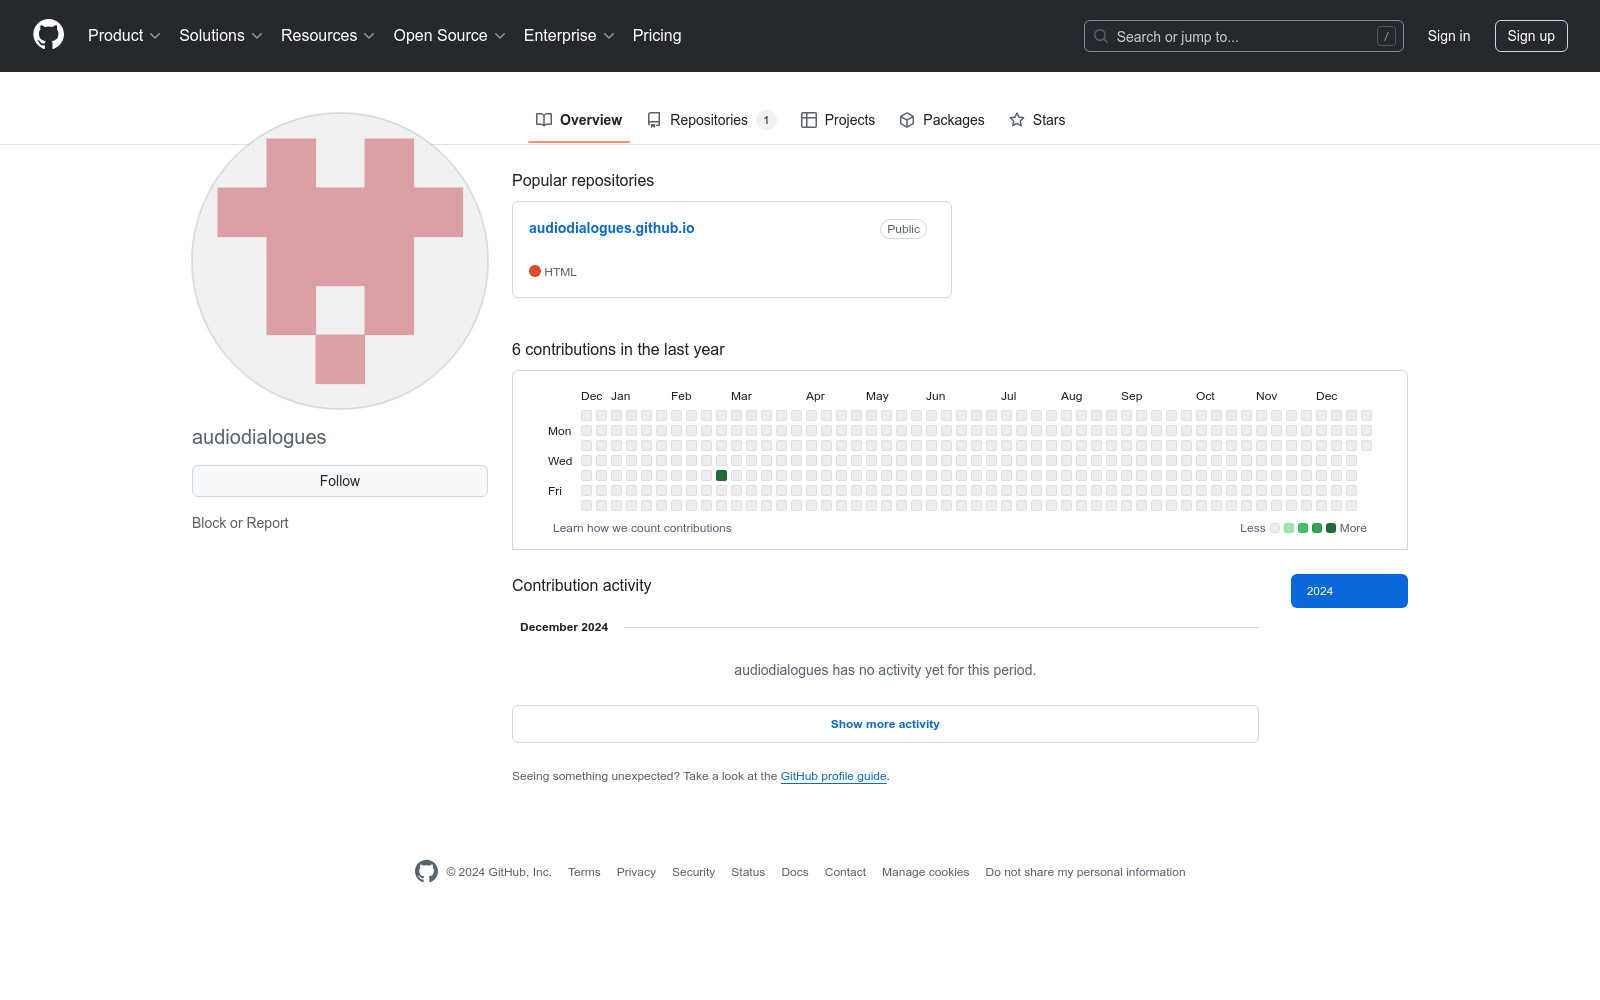Screen dimensions: 1600x1000
Task: Expand the Enterprise menu
Action: point(569,36)
